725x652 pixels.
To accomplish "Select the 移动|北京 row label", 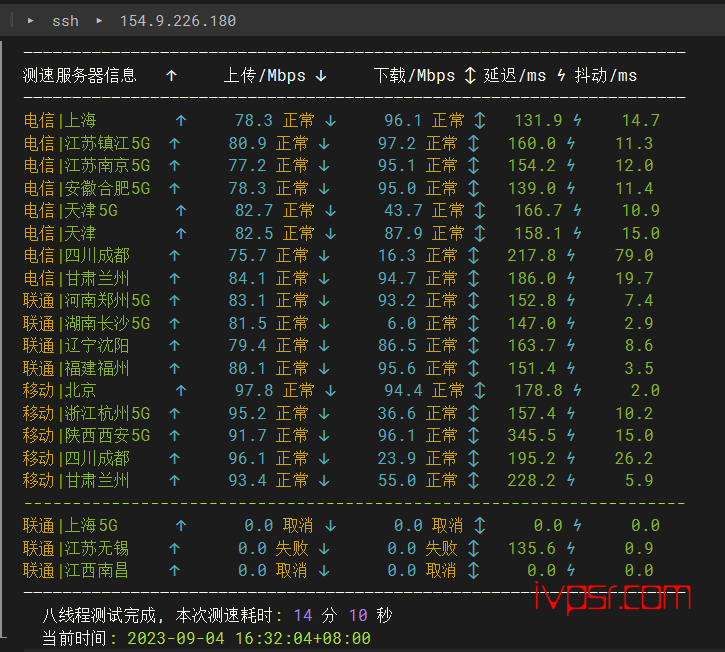I will click(60, 391).
